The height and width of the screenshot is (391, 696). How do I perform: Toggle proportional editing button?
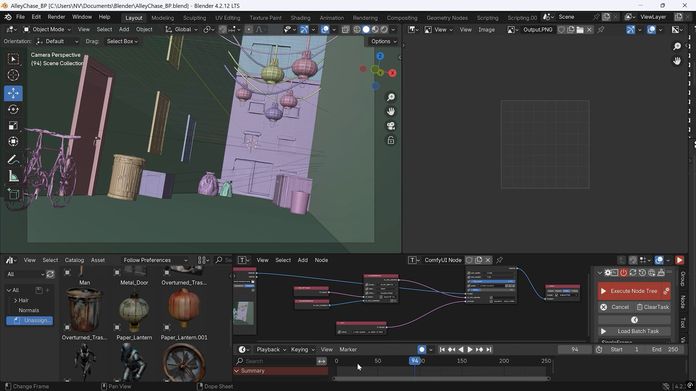tap(249, 30)
